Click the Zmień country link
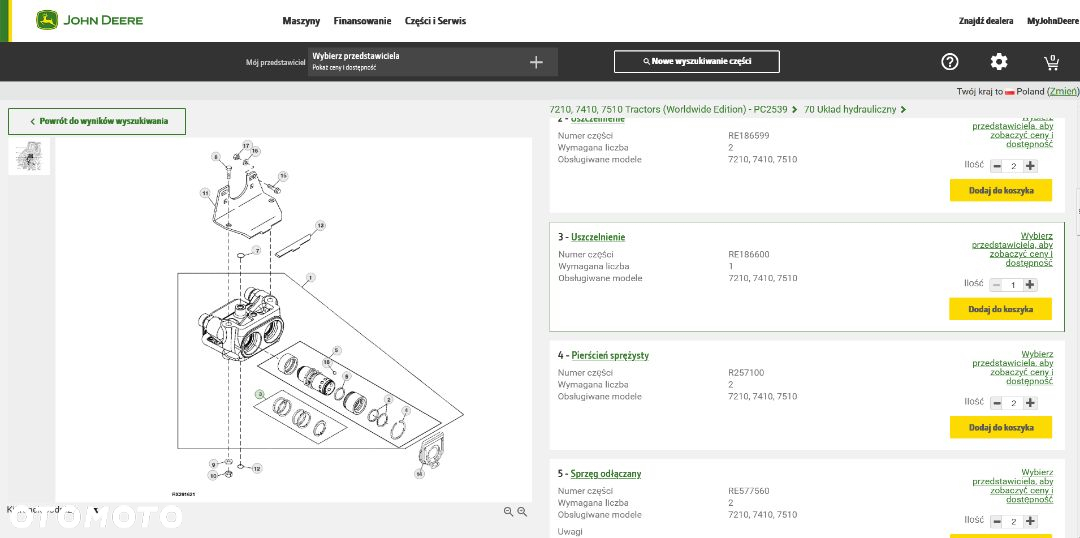This screenshot has width=1080, height=538. pyautogui.click(x=1062, y=92)
